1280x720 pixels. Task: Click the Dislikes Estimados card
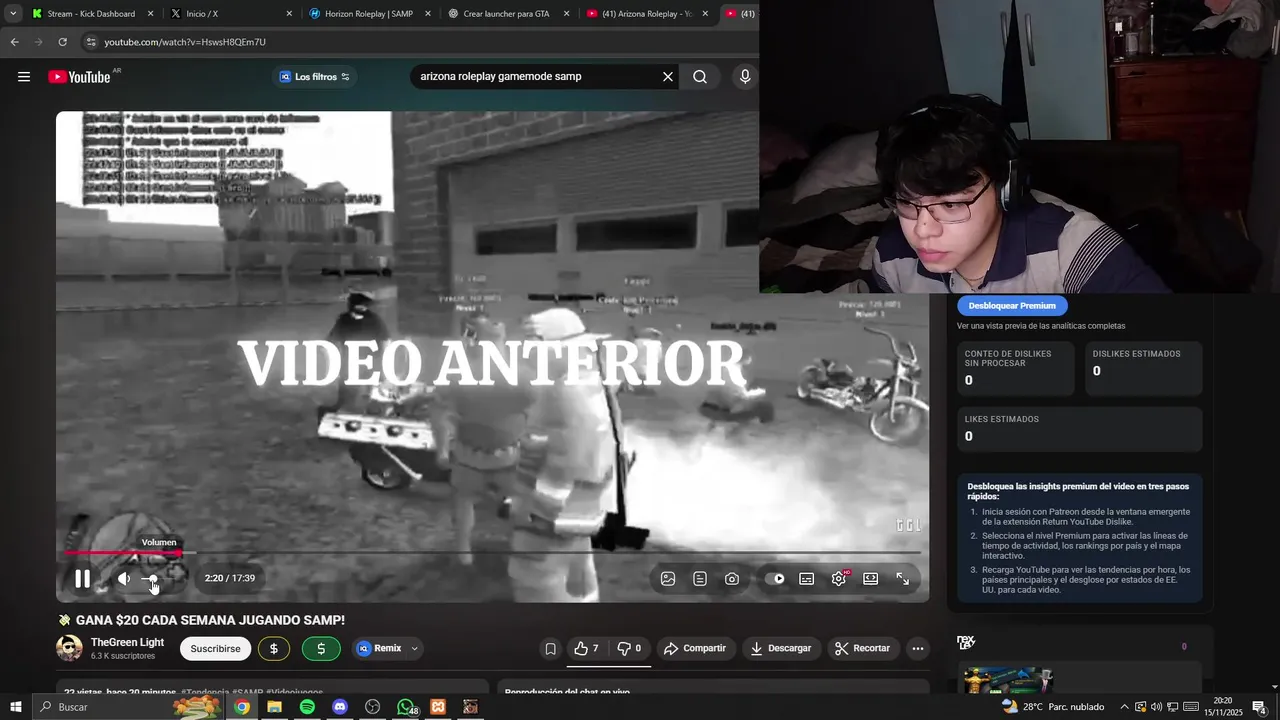1143,368
